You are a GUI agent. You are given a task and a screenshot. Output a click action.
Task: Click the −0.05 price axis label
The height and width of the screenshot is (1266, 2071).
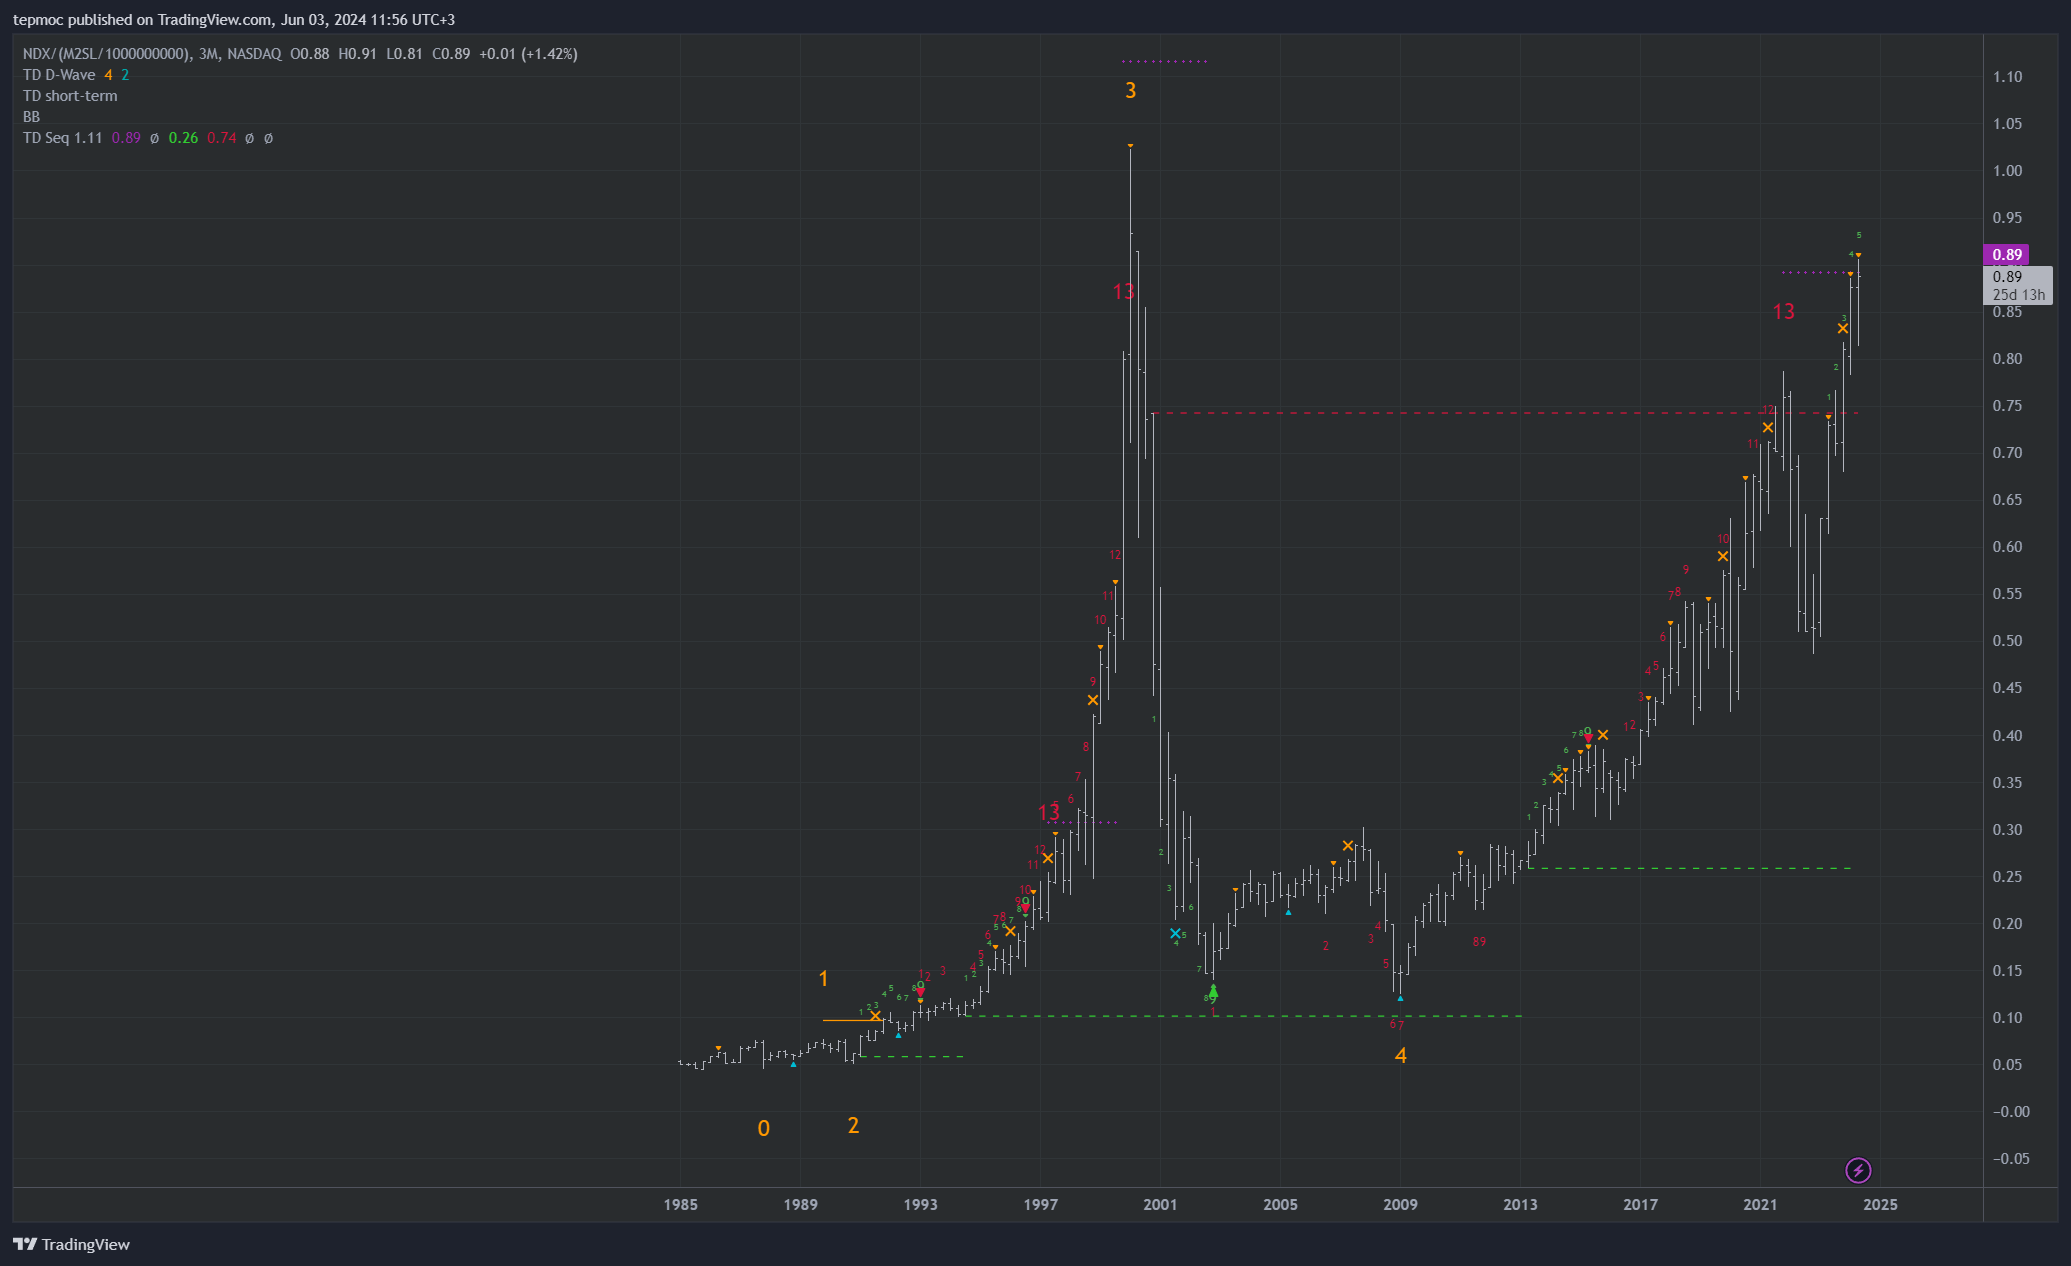(x=2010, y=1159)
